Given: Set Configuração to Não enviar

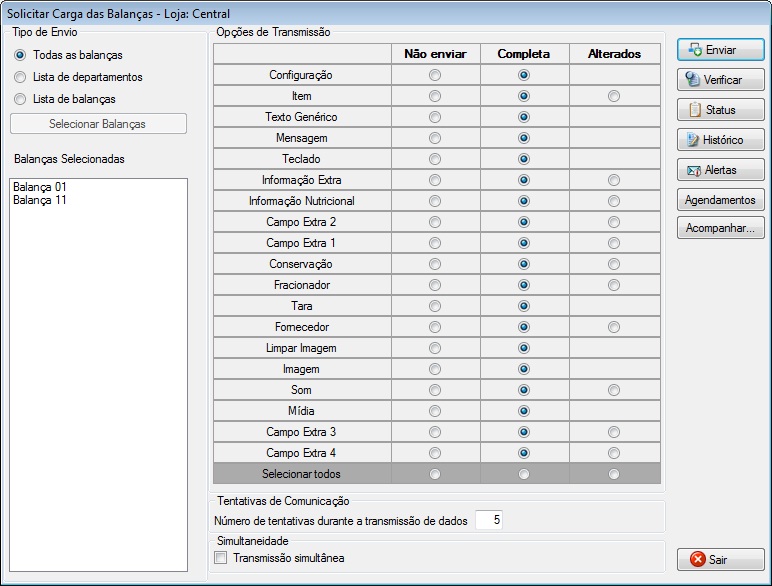Looking at the screenshot, I should pos(435,75).
